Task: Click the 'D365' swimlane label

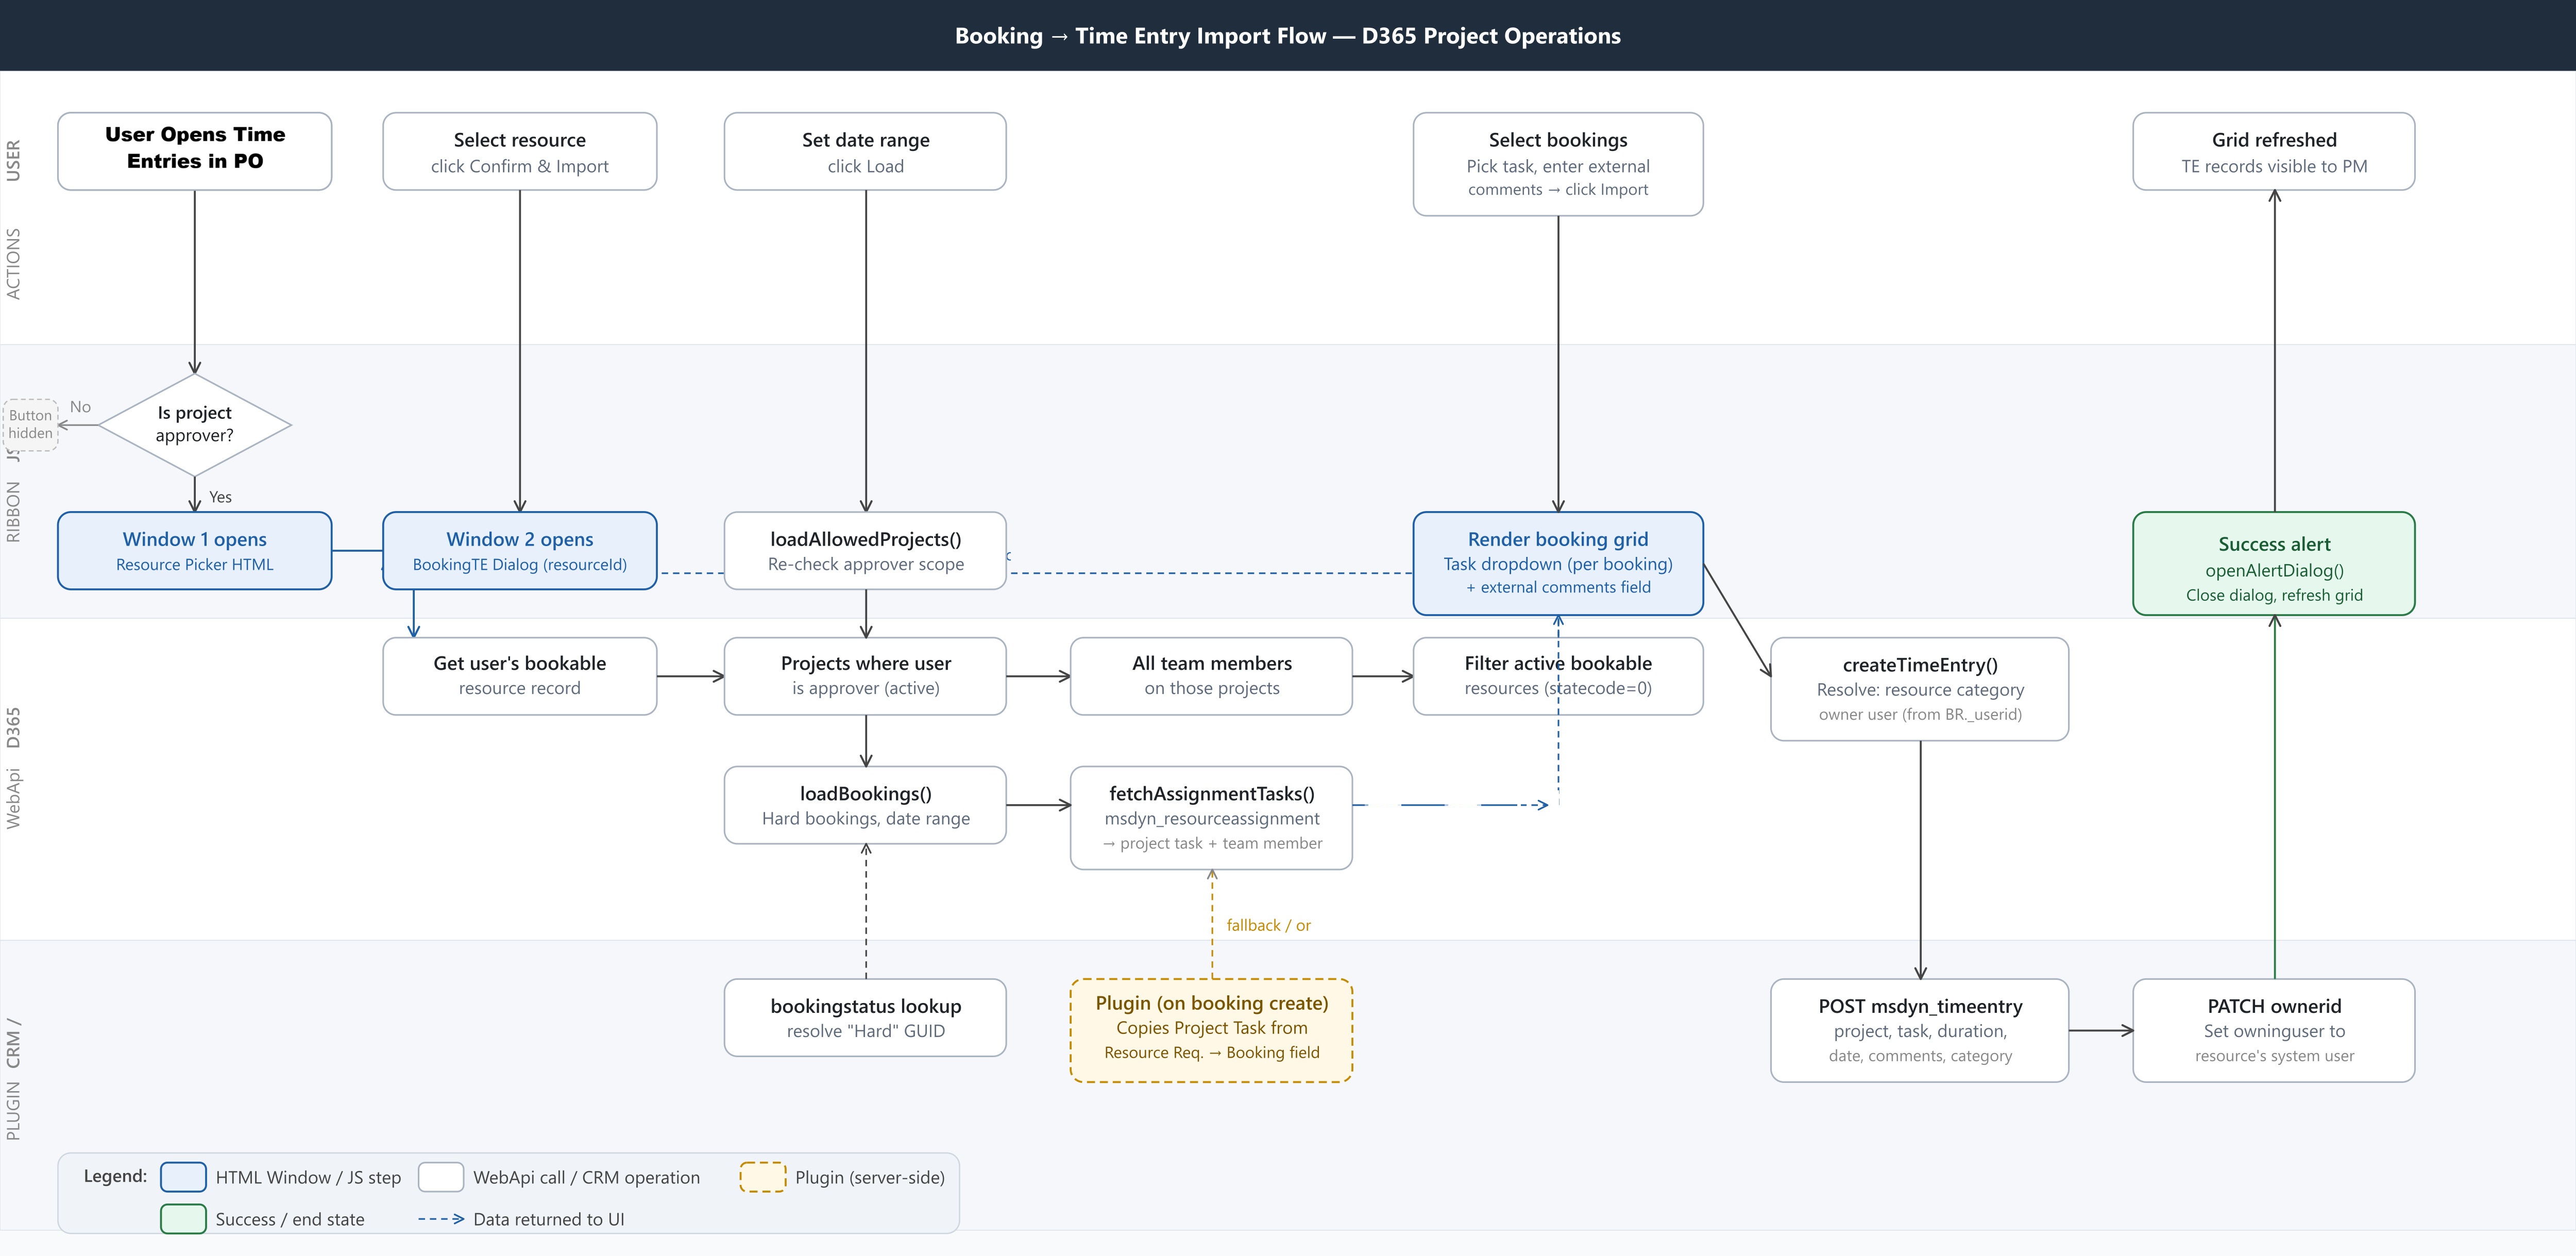Action: click(x=13, y=728)
